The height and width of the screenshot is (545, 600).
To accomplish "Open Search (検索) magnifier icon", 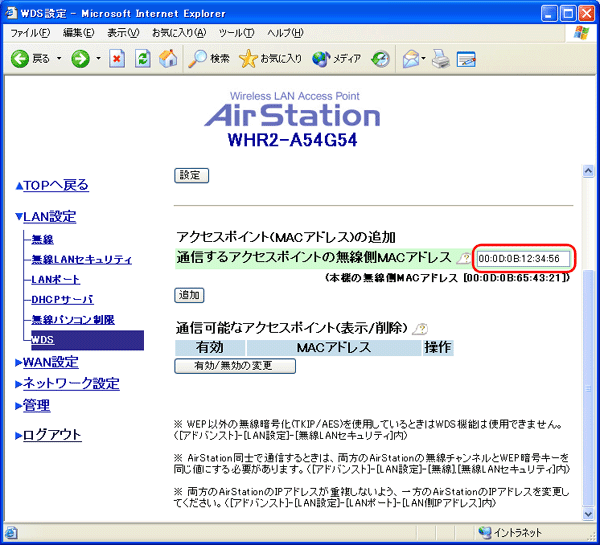I will coord(198,59).
